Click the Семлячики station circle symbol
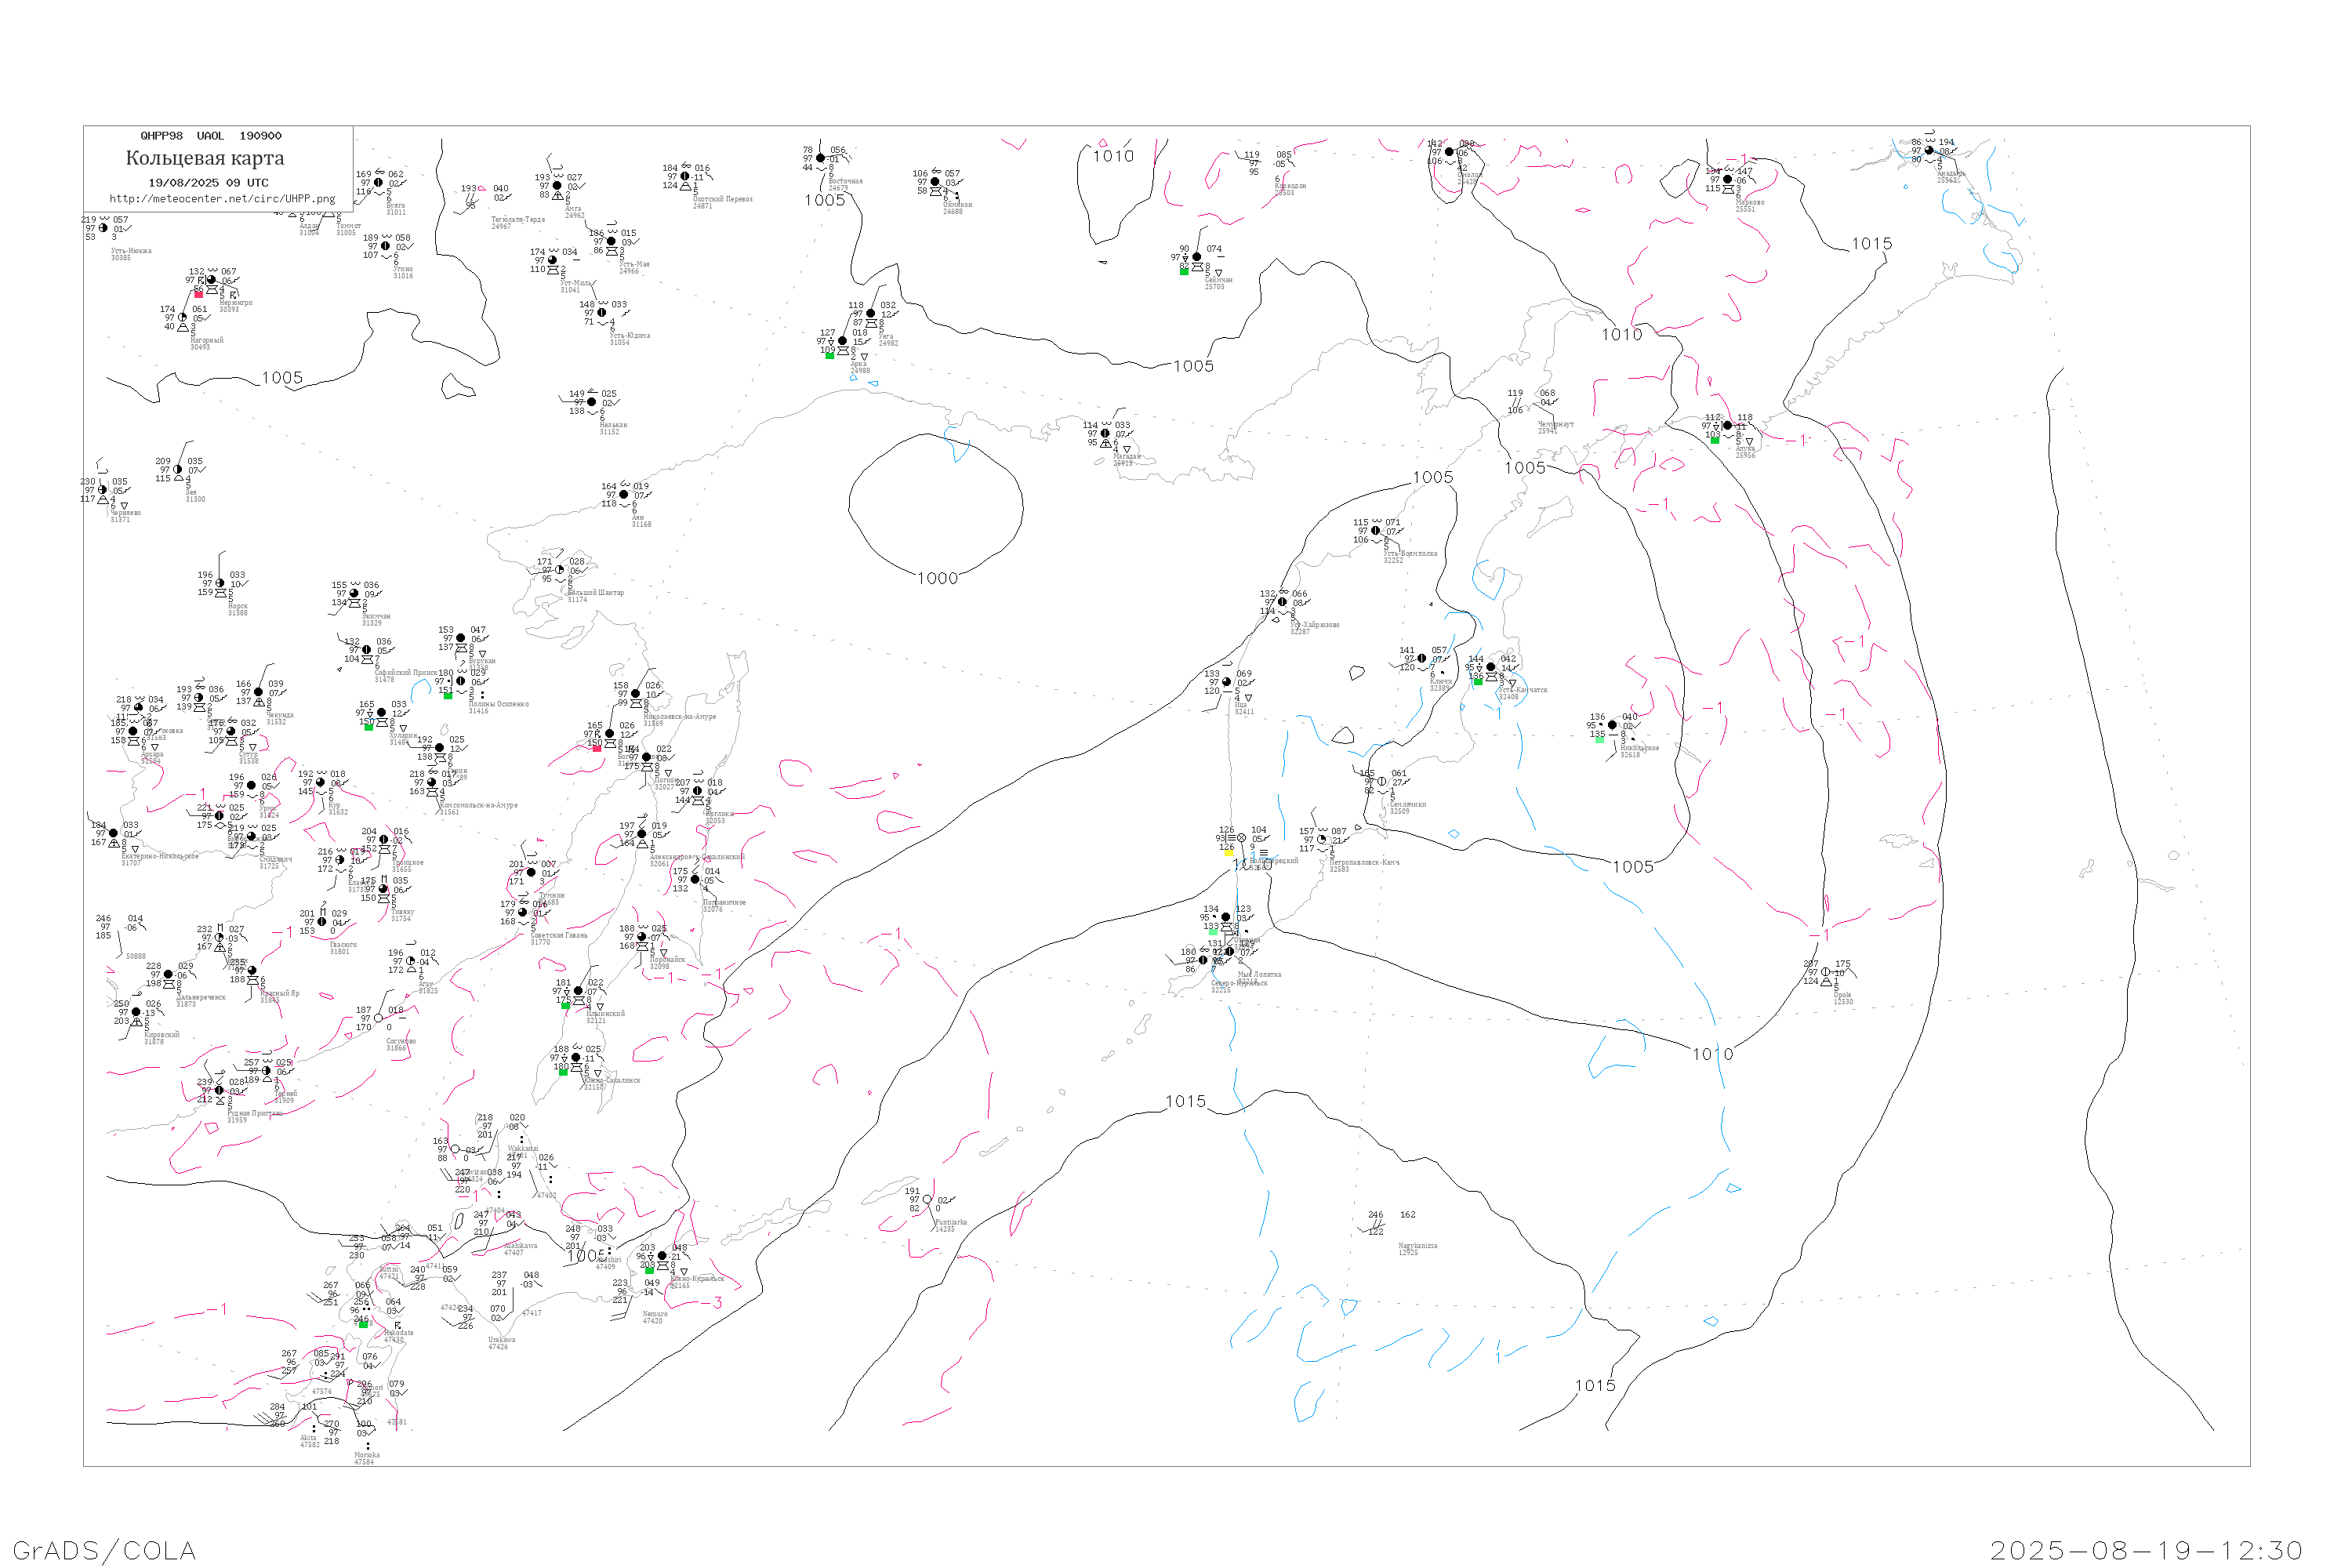This screenshot has height=1568, width=2352. 1382,781
